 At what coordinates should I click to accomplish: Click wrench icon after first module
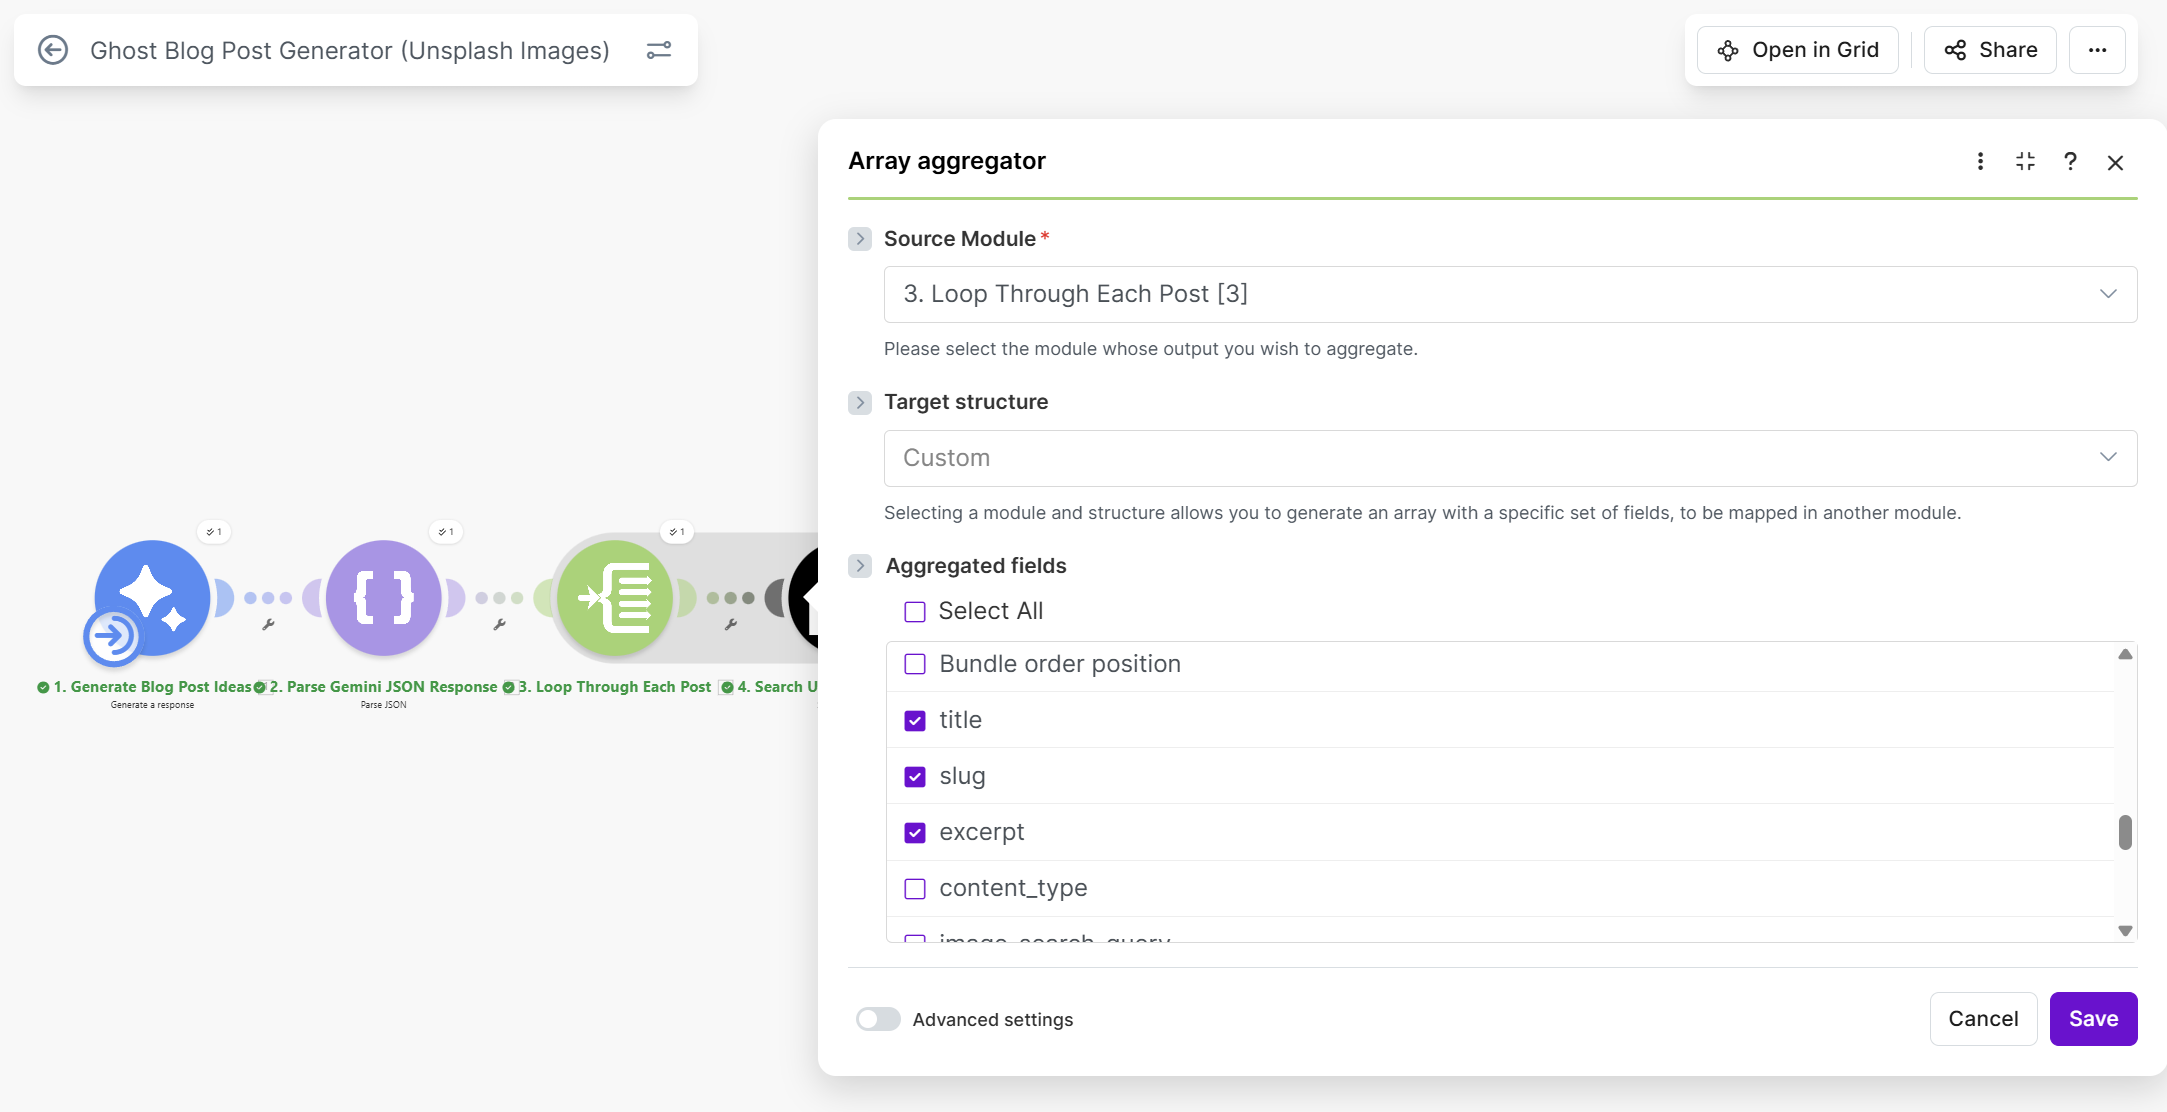pos(268,625)
